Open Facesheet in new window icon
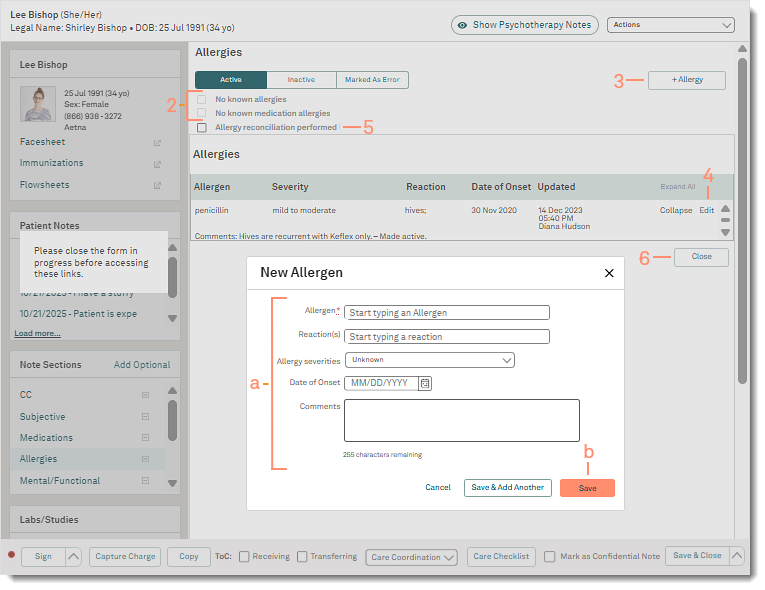This screenshot has width=765, height=590. [x=157, y=142]
